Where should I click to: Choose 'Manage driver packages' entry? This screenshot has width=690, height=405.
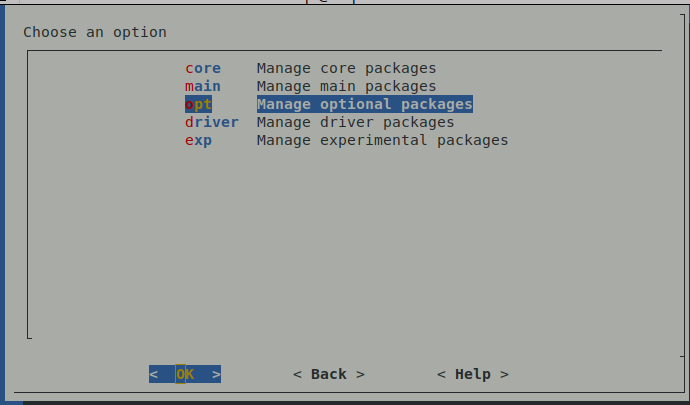355,122
